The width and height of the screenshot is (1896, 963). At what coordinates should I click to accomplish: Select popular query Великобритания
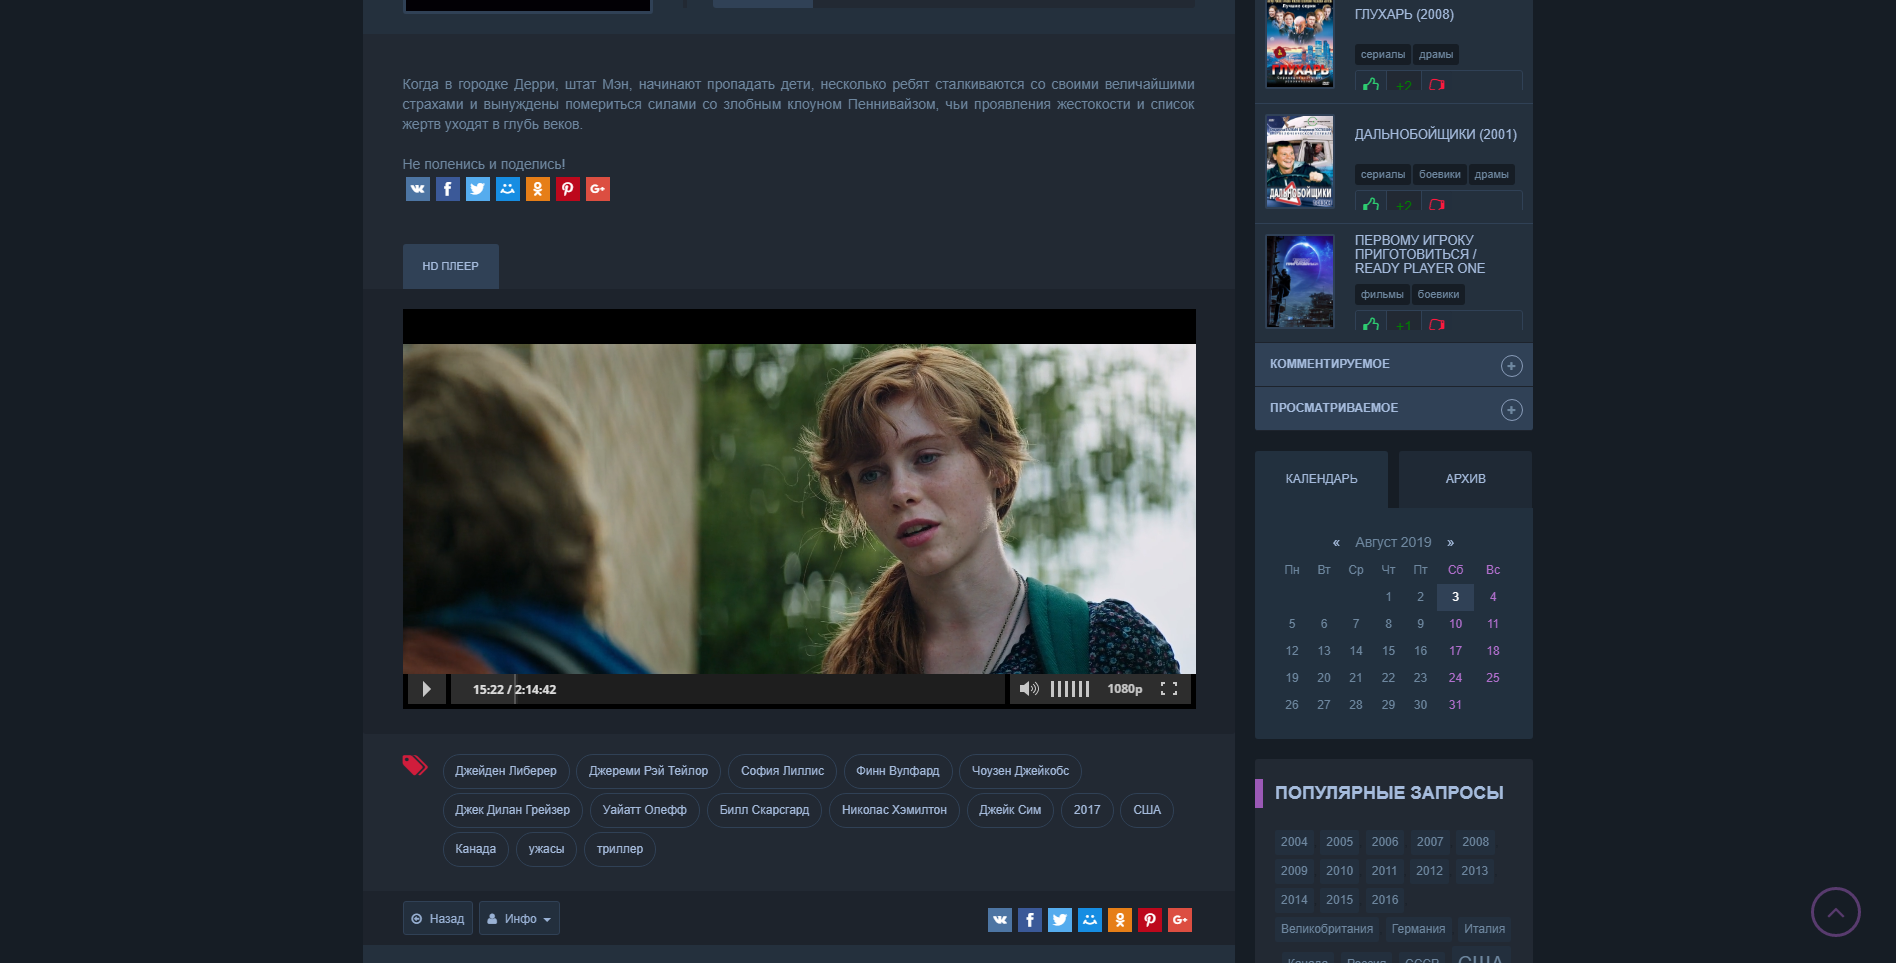click(1327, 929)
